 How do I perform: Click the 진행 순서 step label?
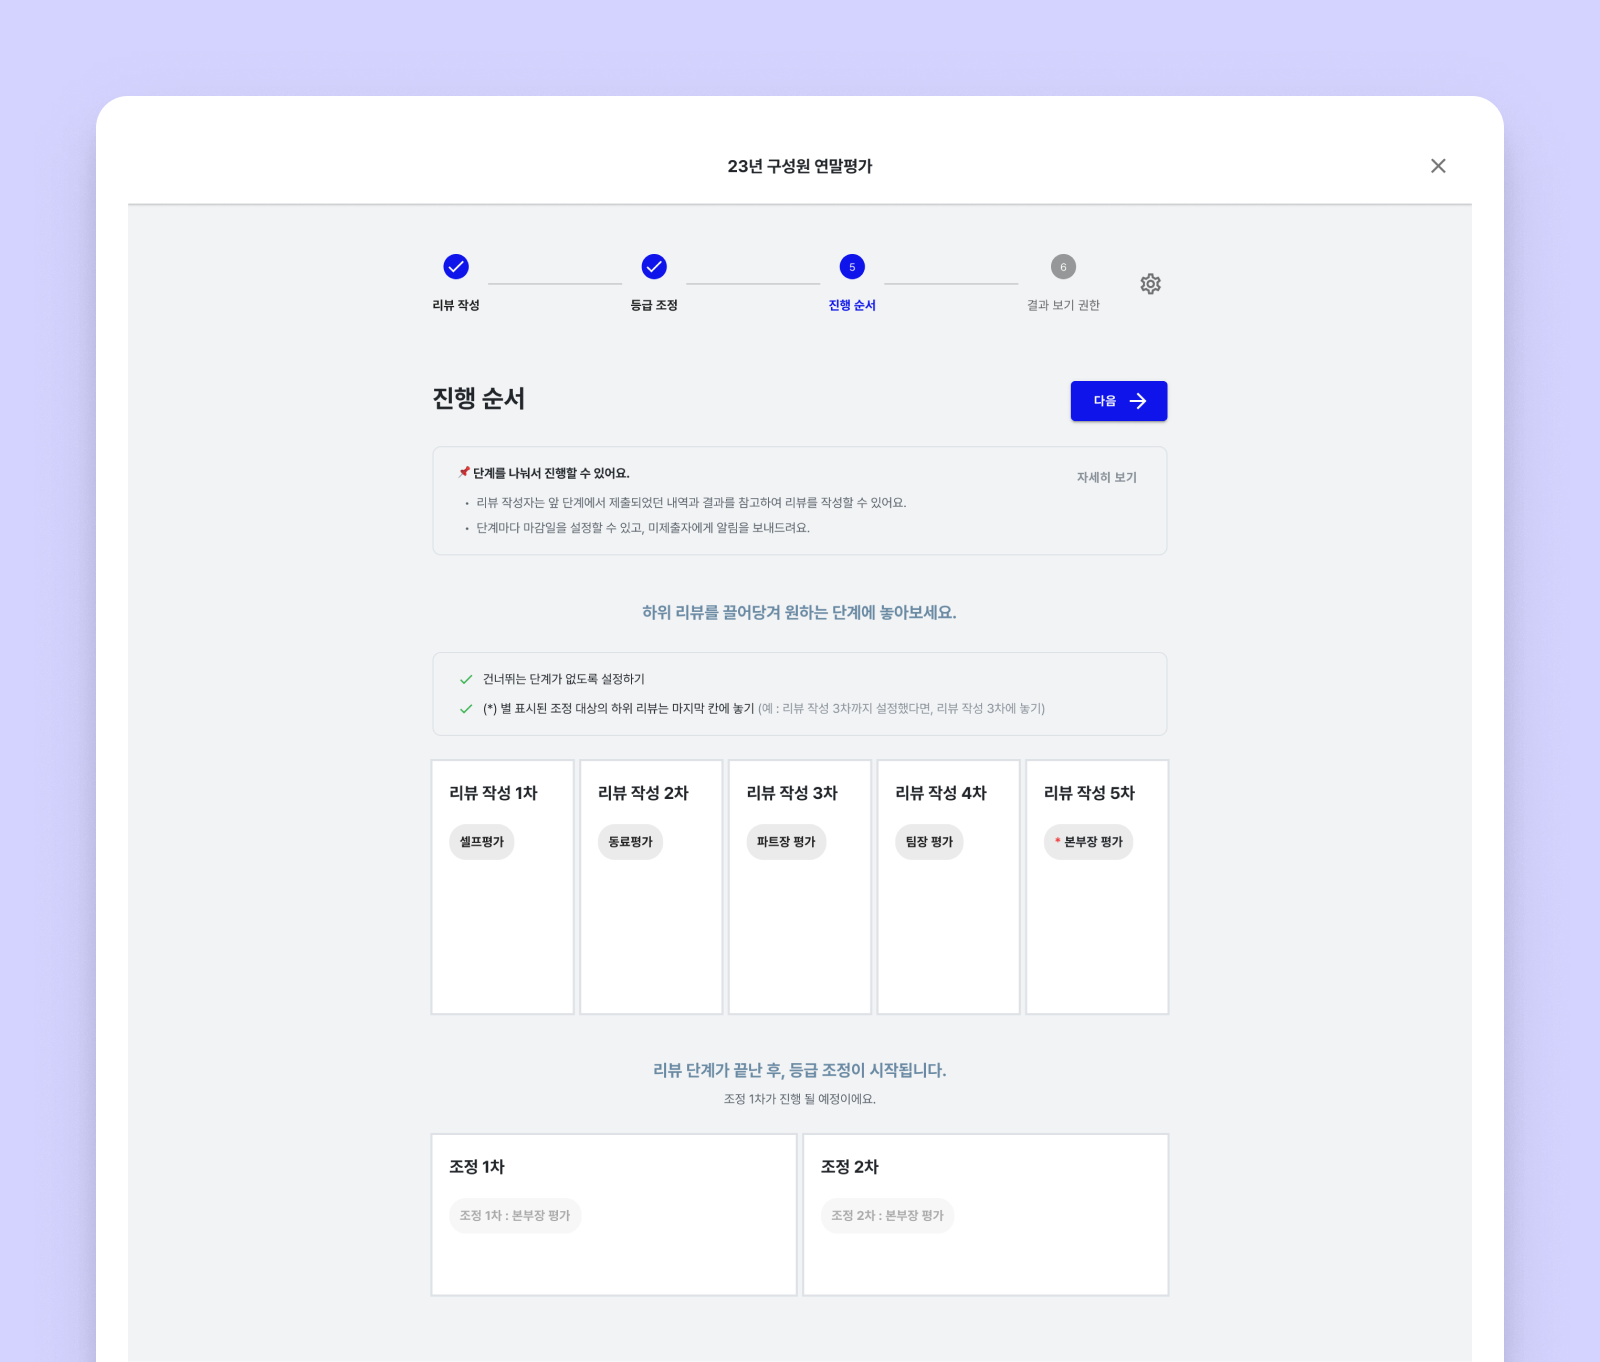pyautogui.click(x=852, y=305)
